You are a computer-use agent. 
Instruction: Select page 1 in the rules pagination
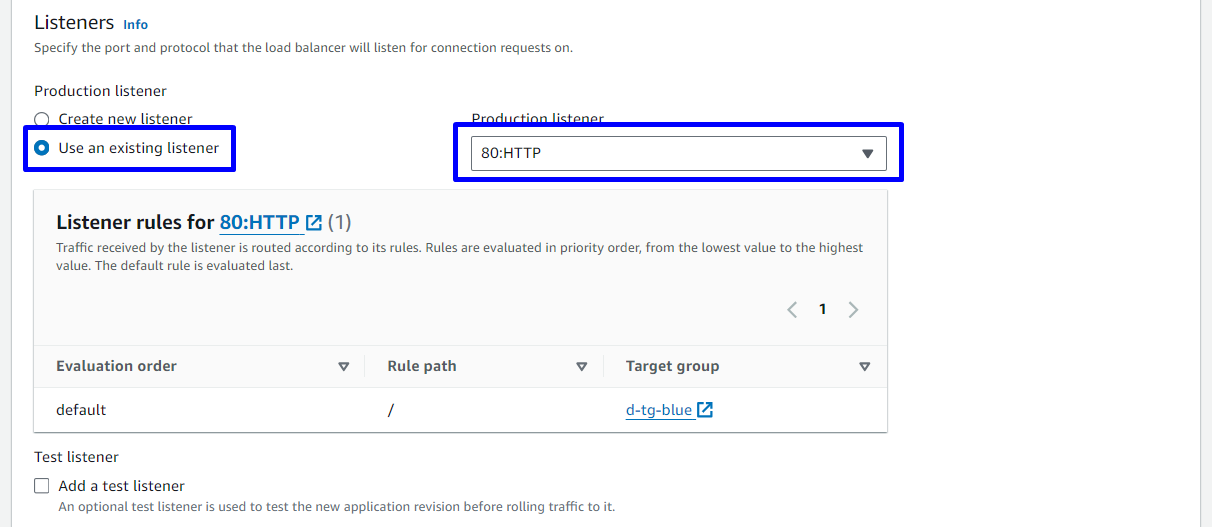[822, 309]
